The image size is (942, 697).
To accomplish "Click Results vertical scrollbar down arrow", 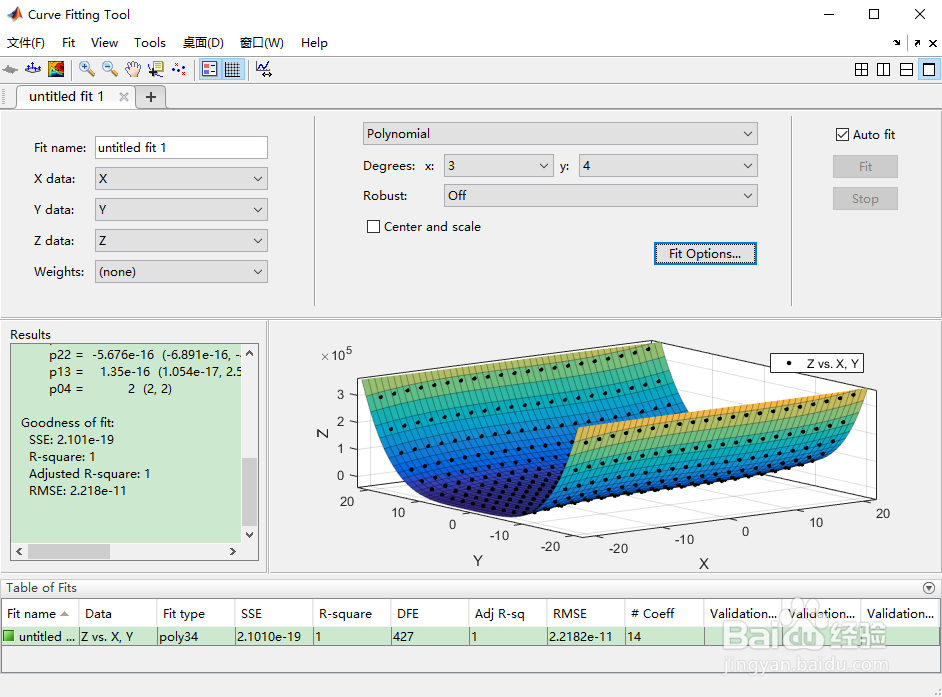I will (x=249, y=535).
